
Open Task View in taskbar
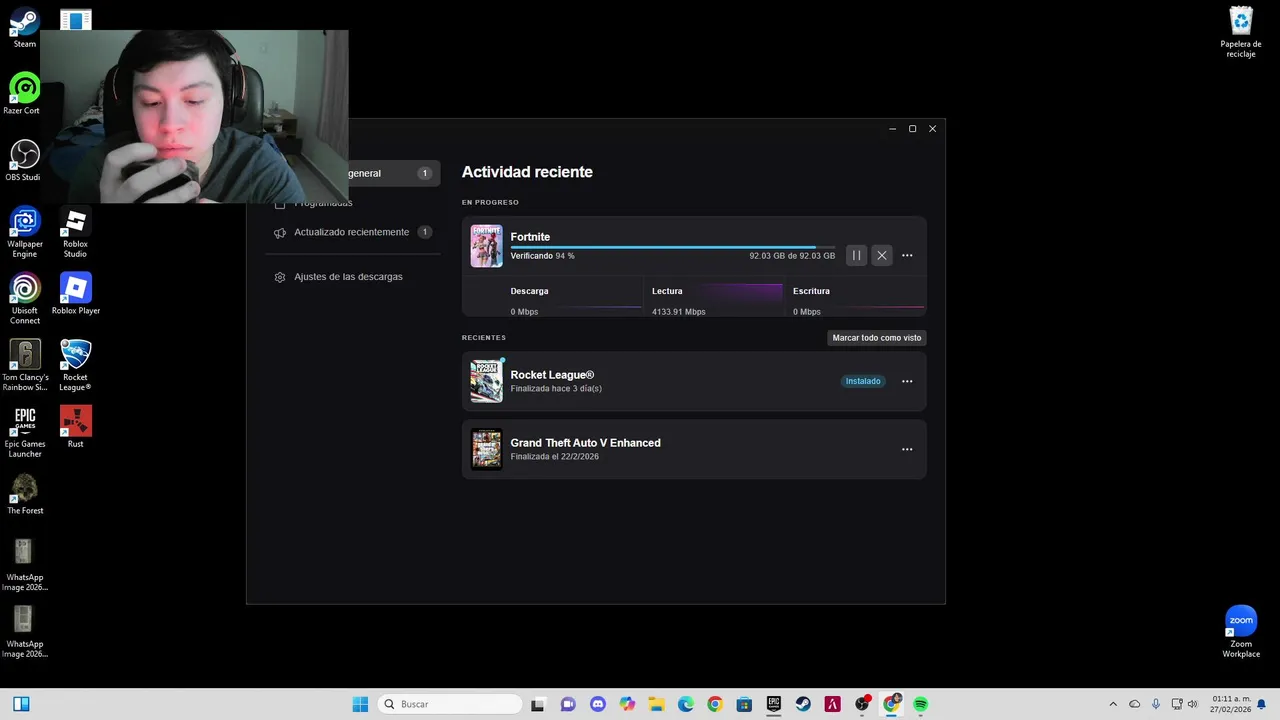[538, 704]
